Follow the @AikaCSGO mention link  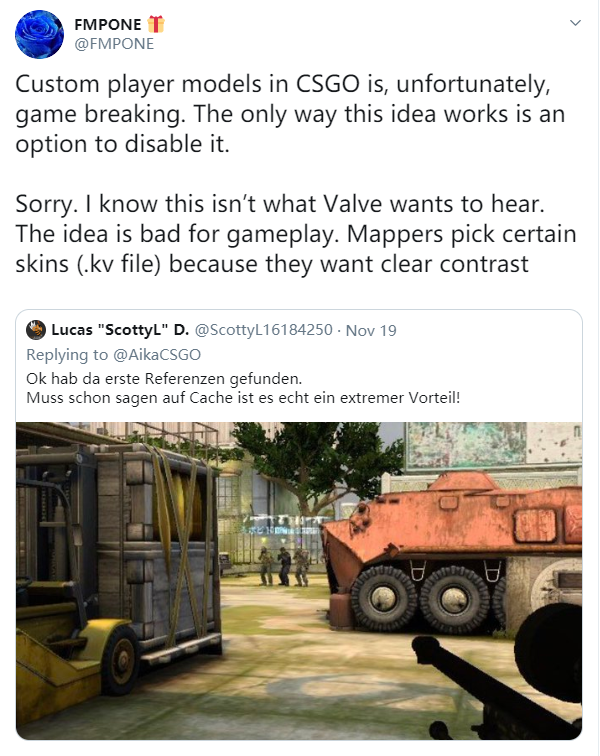point(156,355)
